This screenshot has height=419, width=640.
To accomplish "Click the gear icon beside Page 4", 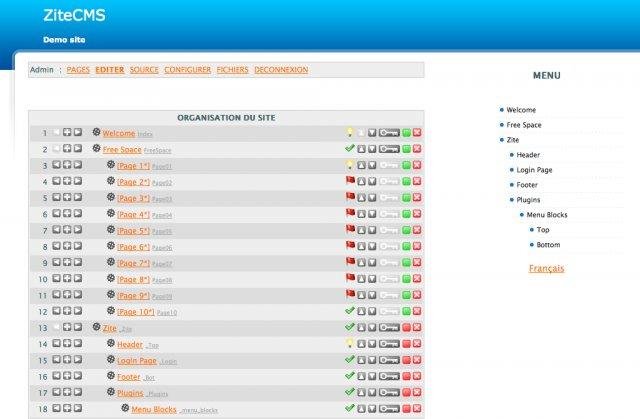I will tap(111, 213).
